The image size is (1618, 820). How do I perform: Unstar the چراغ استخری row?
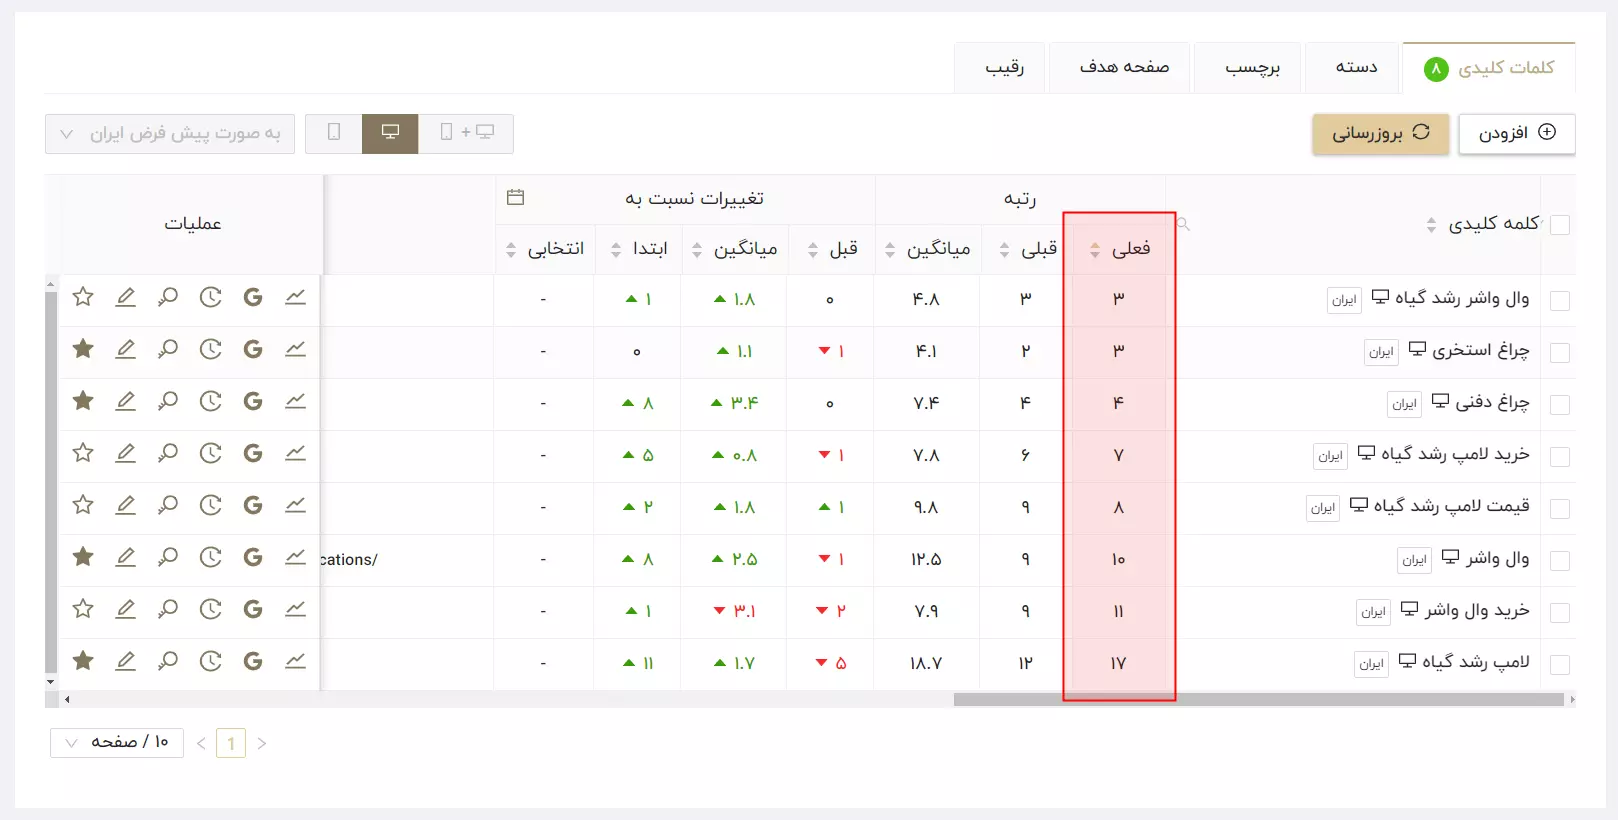(x=83, y=349)
